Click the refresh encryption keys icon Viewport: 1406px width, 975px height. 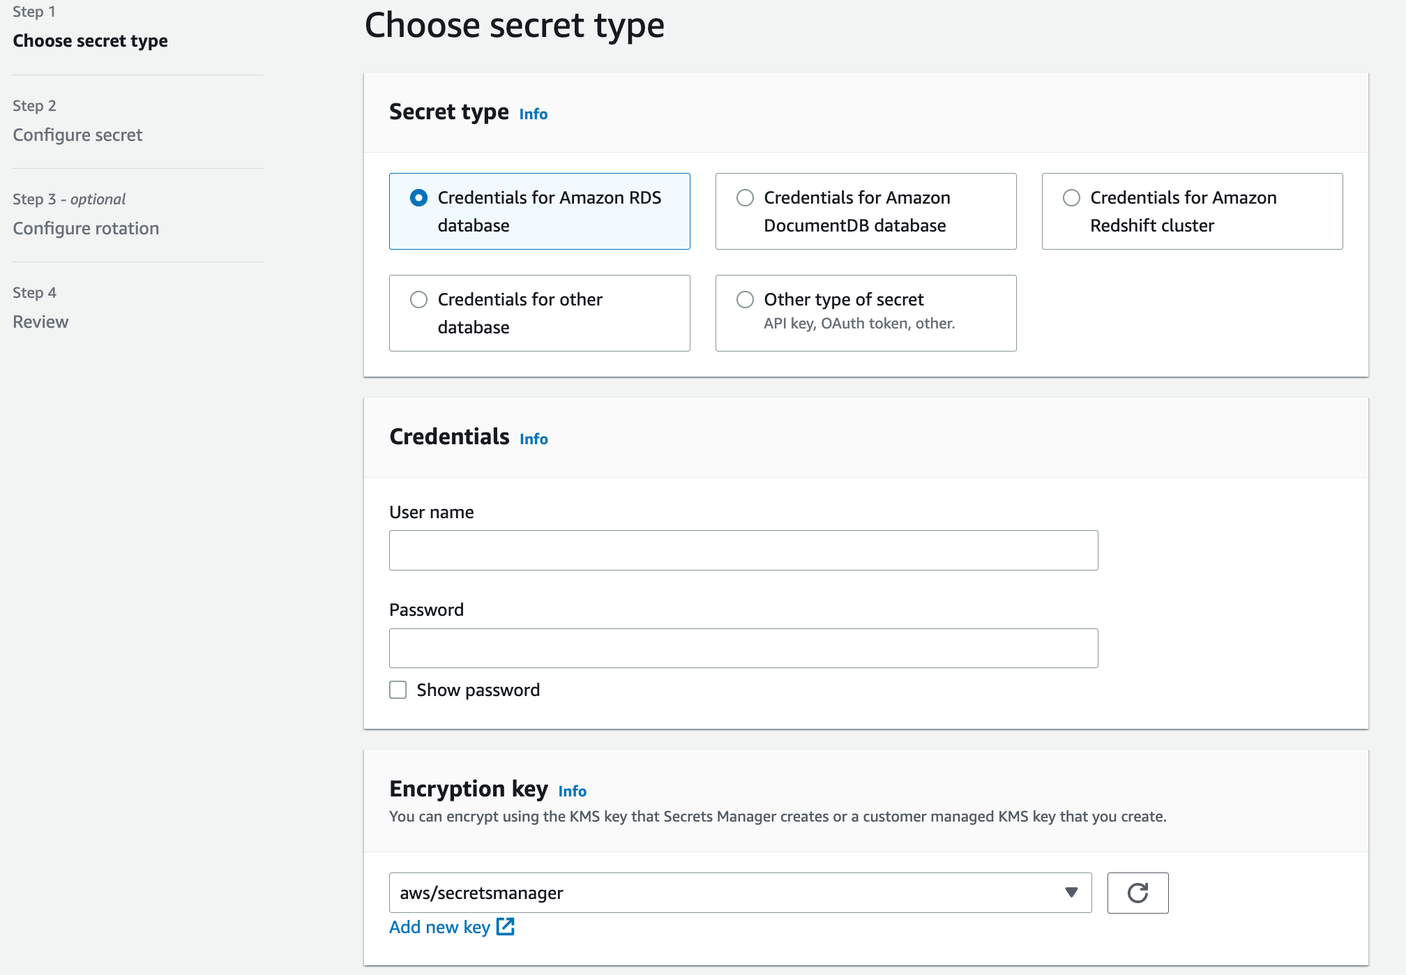tap(1137, 893)
